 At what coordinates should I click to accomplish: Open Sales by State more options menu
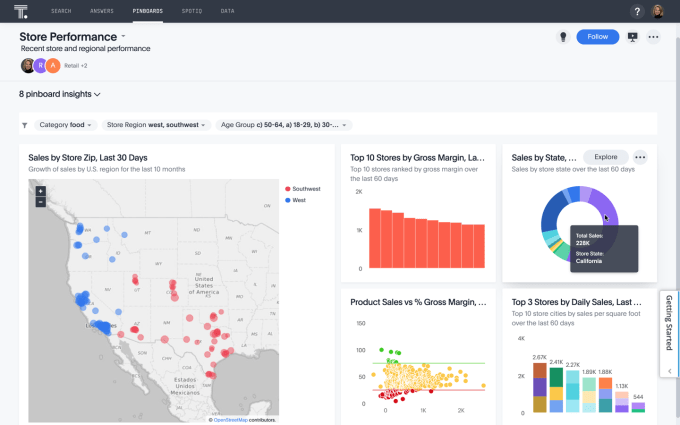pos(640,157)
